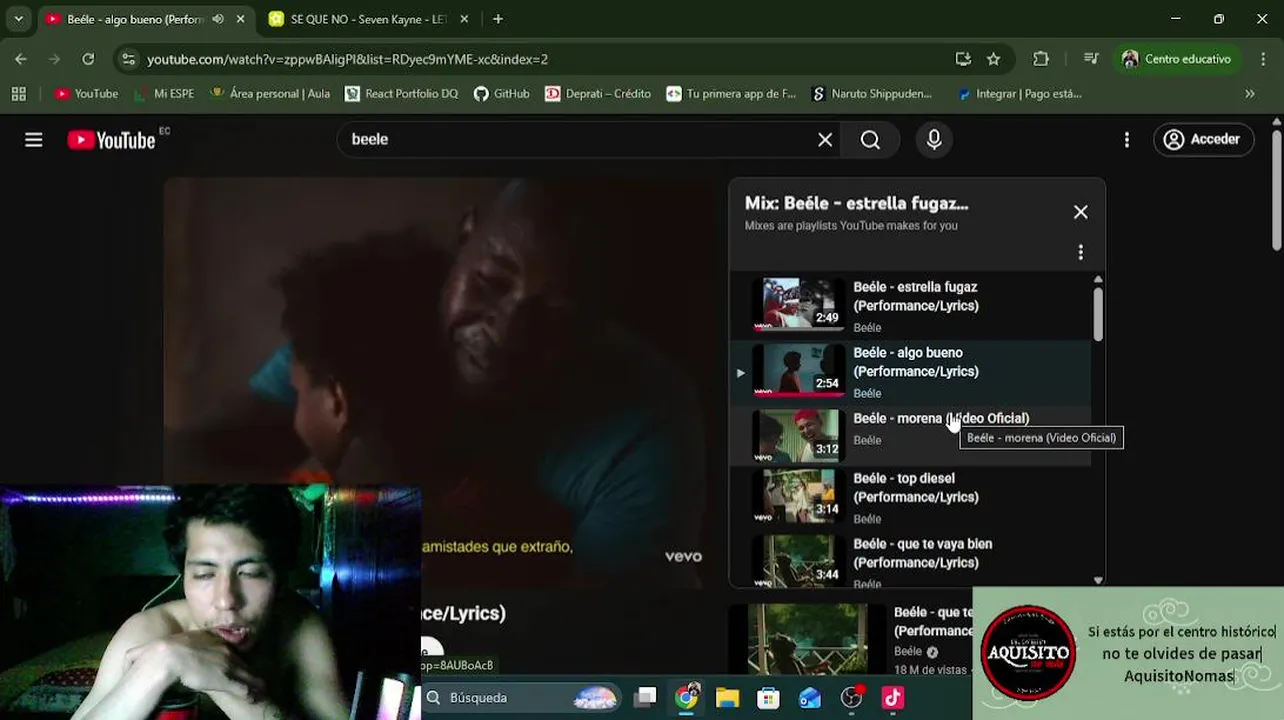Start voice search with the microphone
Image resolution: width=1284 pixels, height=720 pixels.
pos(934,140)
